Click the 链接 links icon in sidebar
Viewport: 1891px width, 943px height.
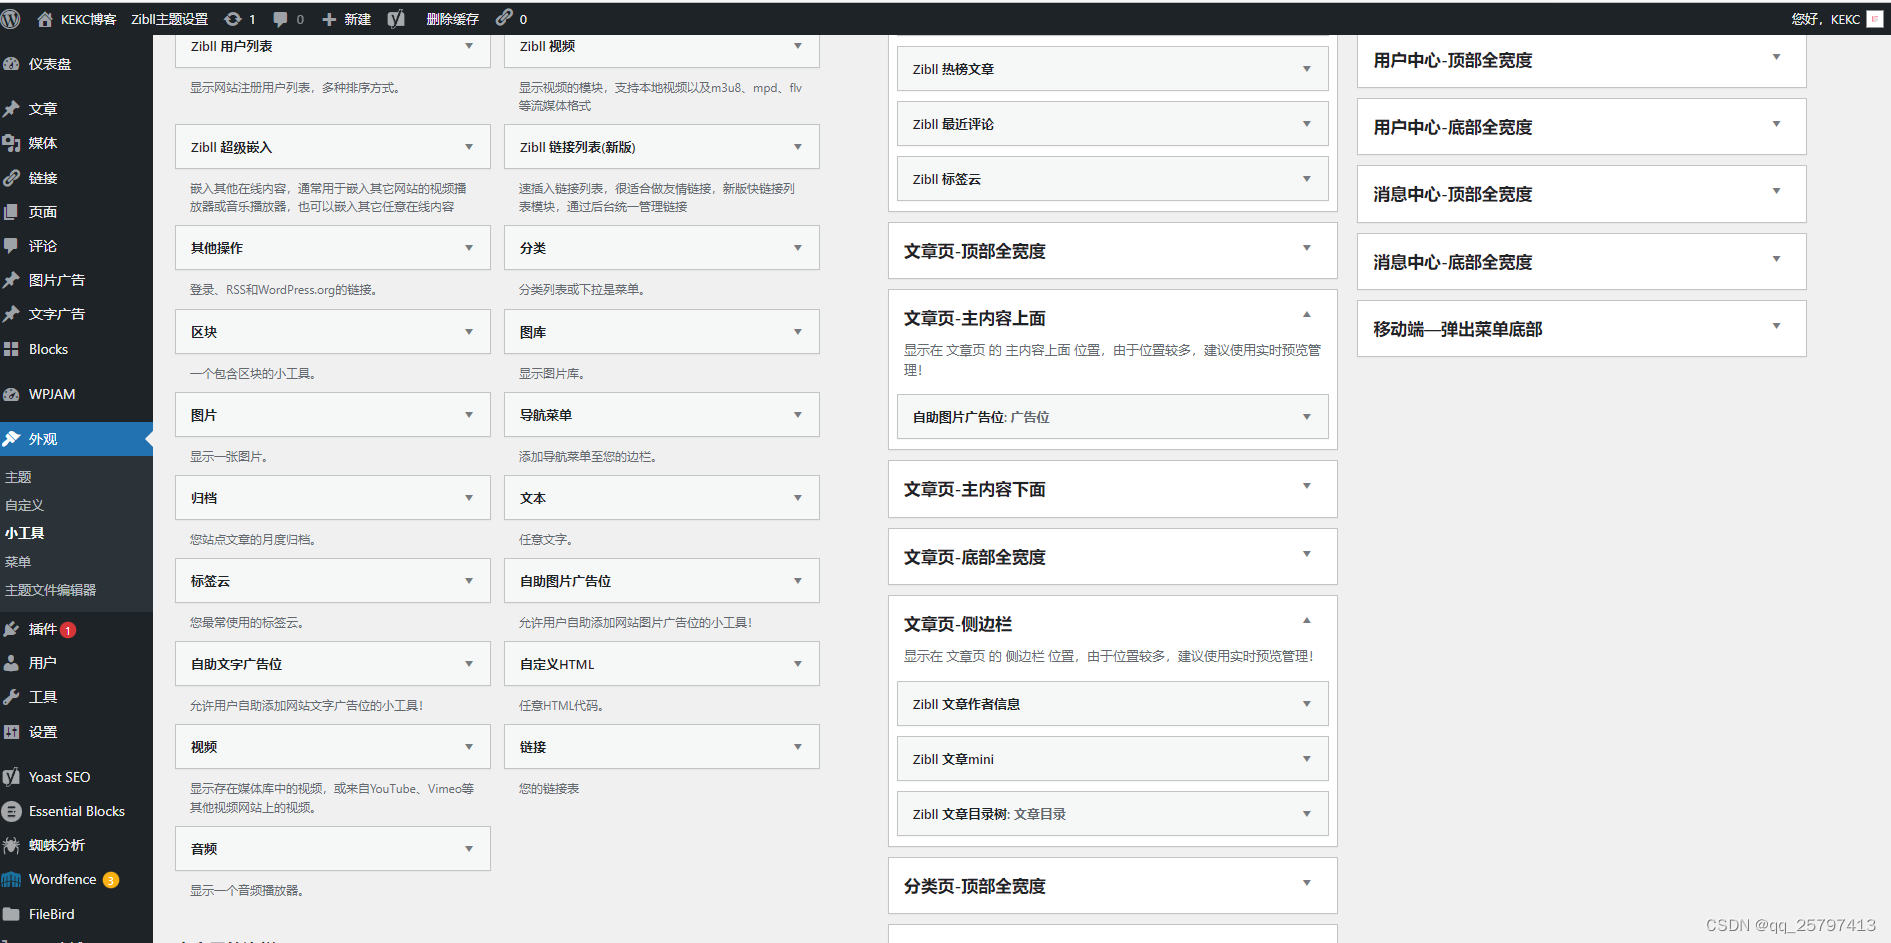pos(11,178)
